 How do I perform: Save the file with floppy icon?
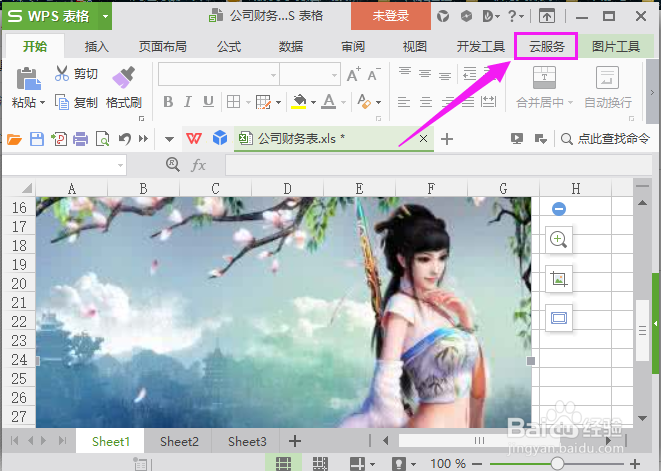pos(37,139)
